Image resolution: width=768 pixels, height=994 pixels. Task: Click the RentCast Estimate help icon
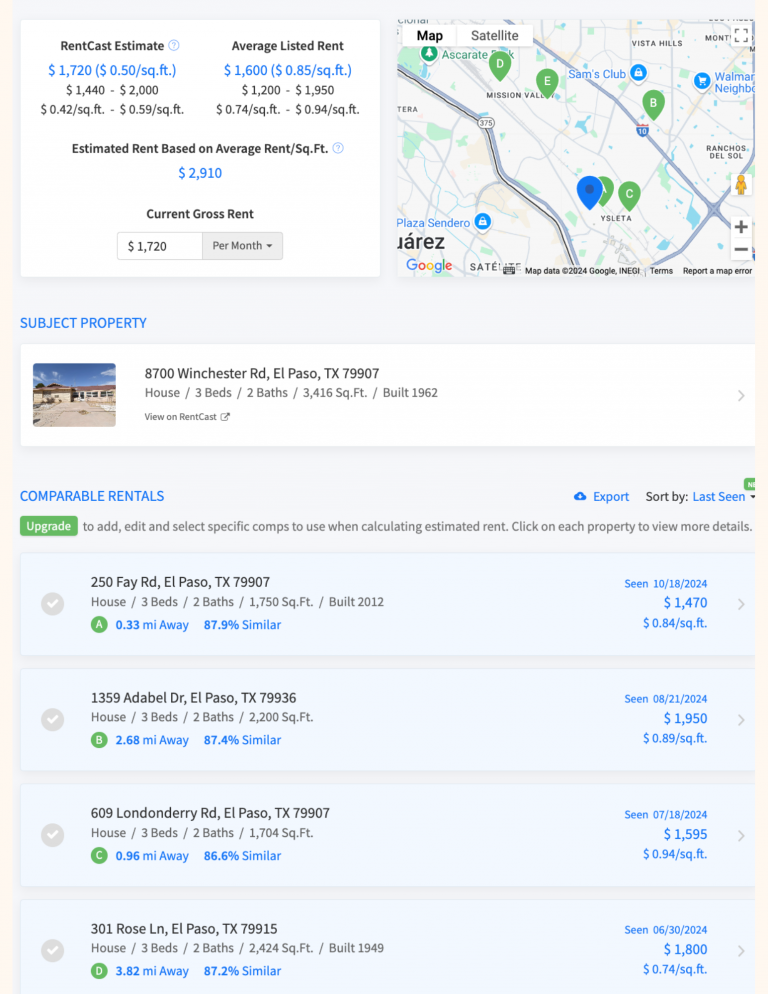pos(174,45)
